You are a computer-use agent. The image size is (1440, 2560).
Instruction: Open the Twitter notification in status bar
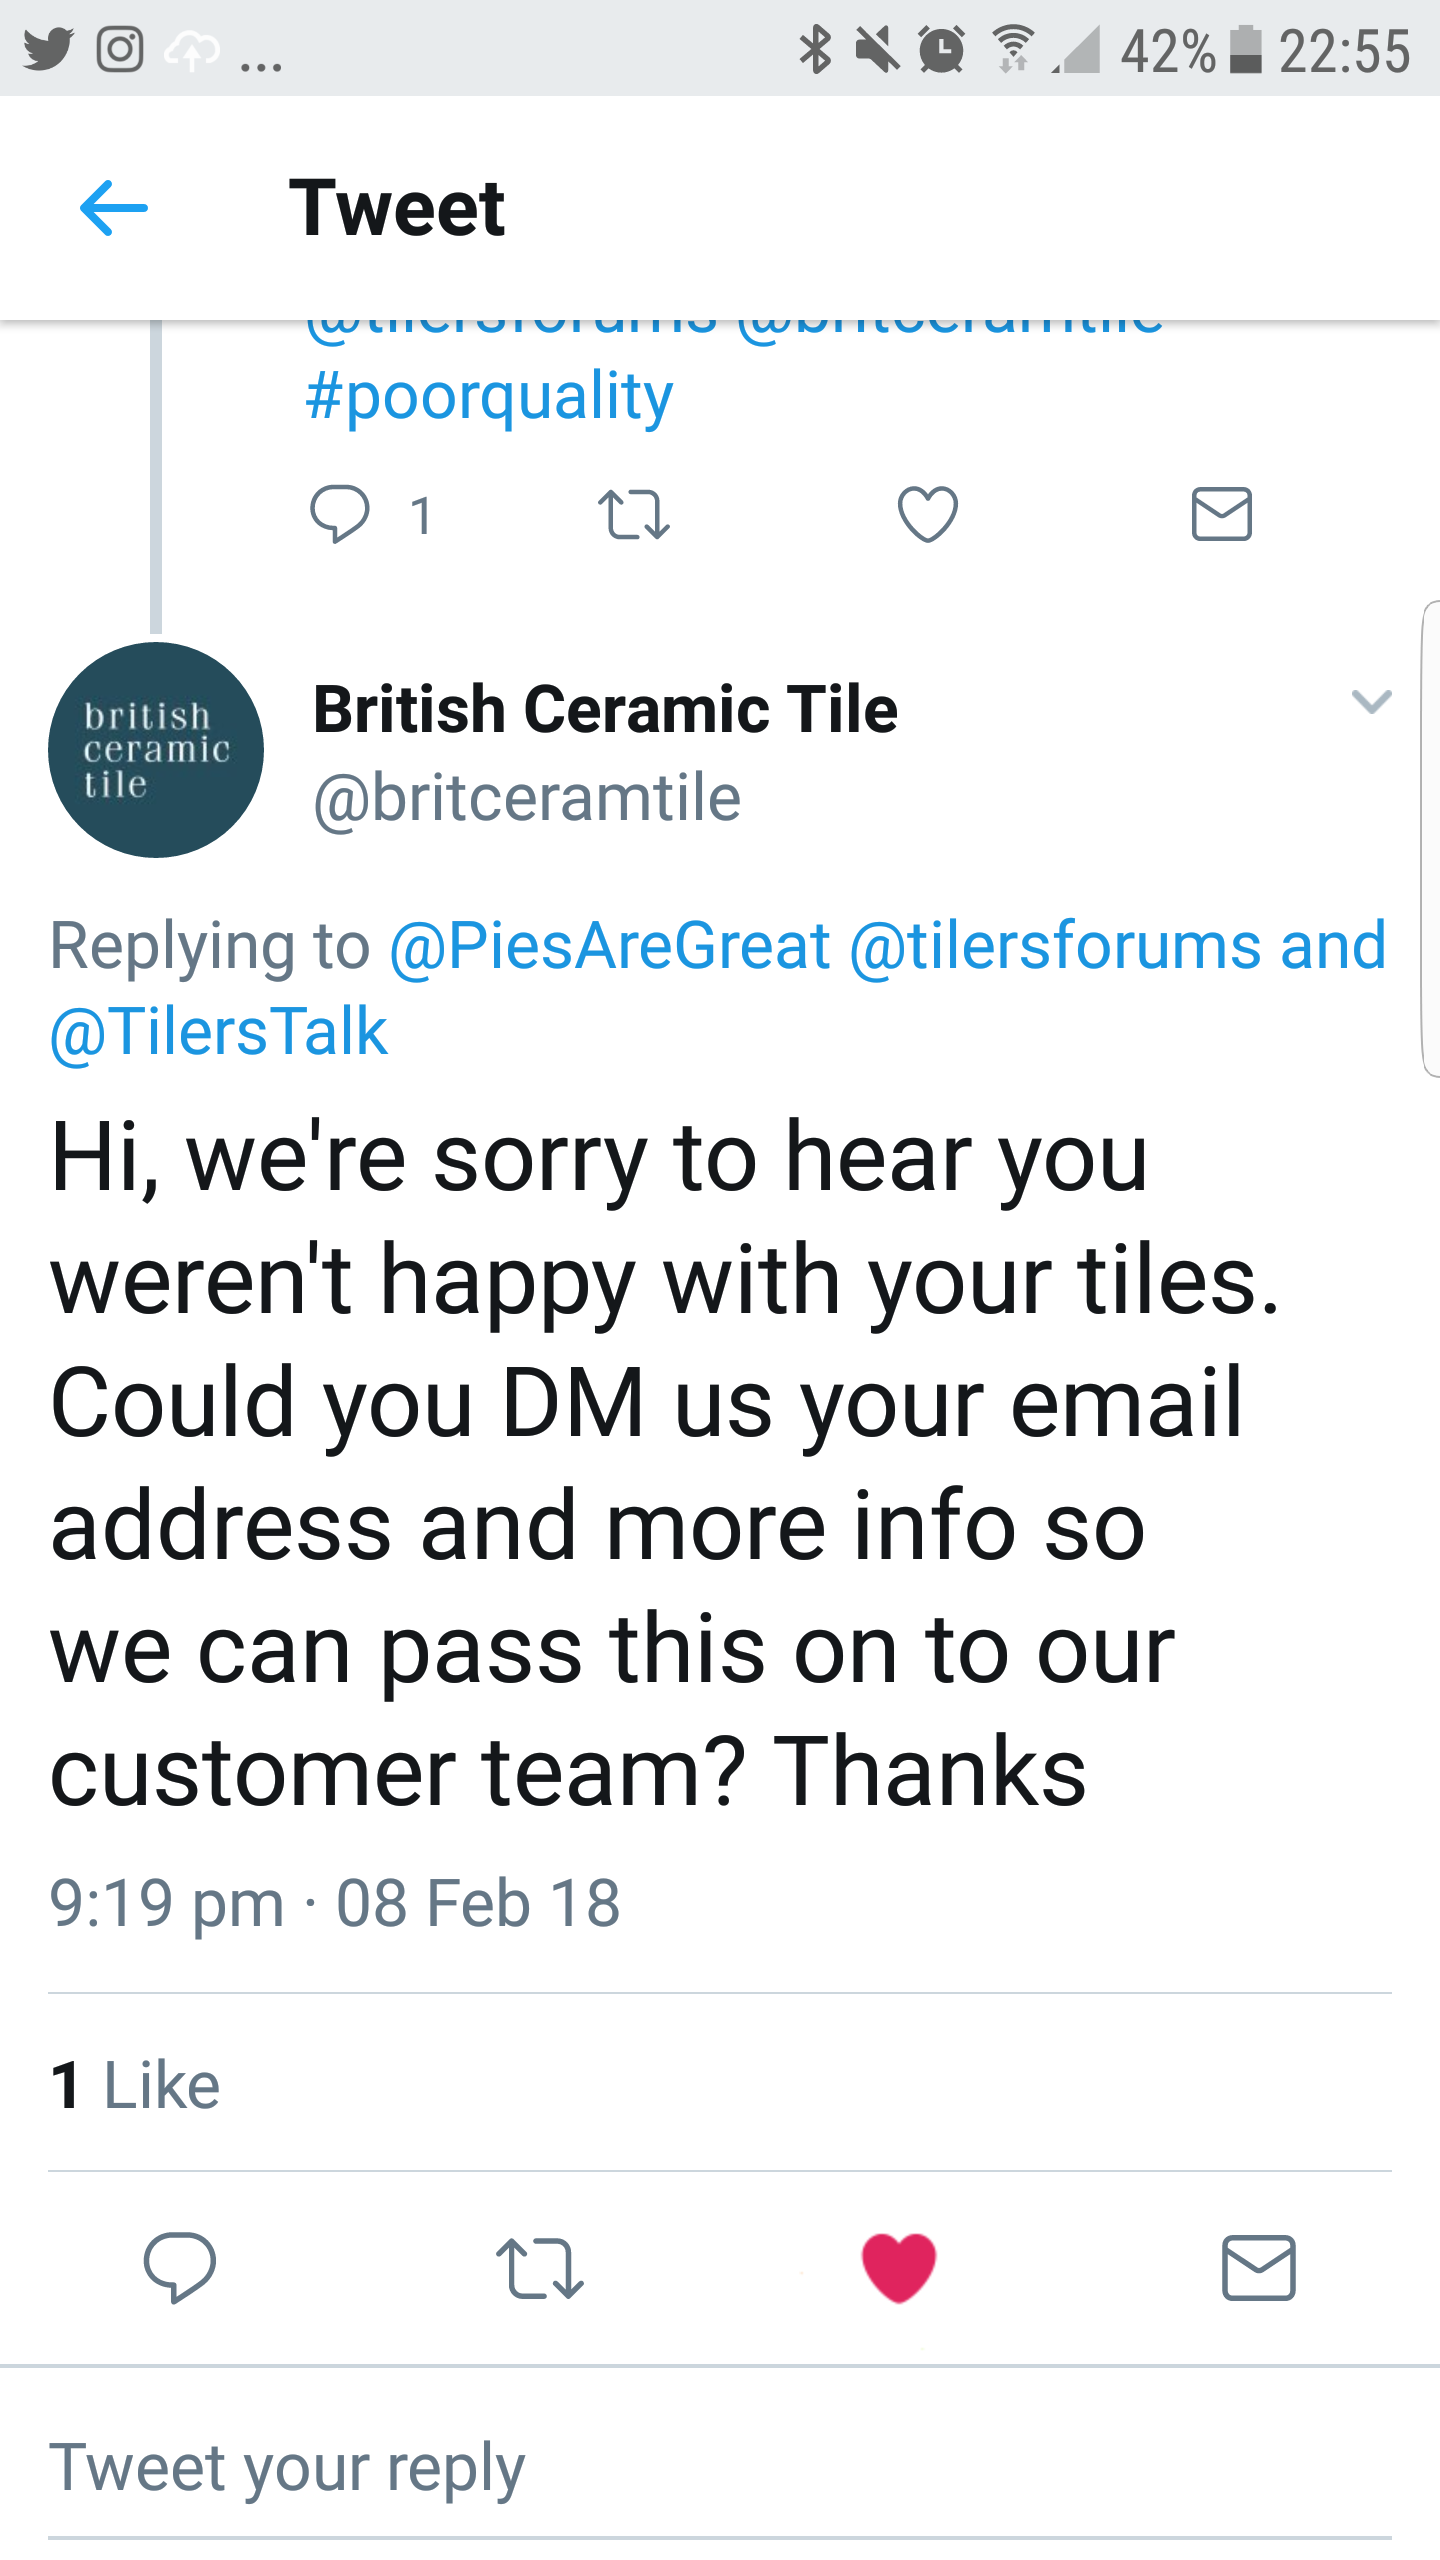(x=48, y=49)
